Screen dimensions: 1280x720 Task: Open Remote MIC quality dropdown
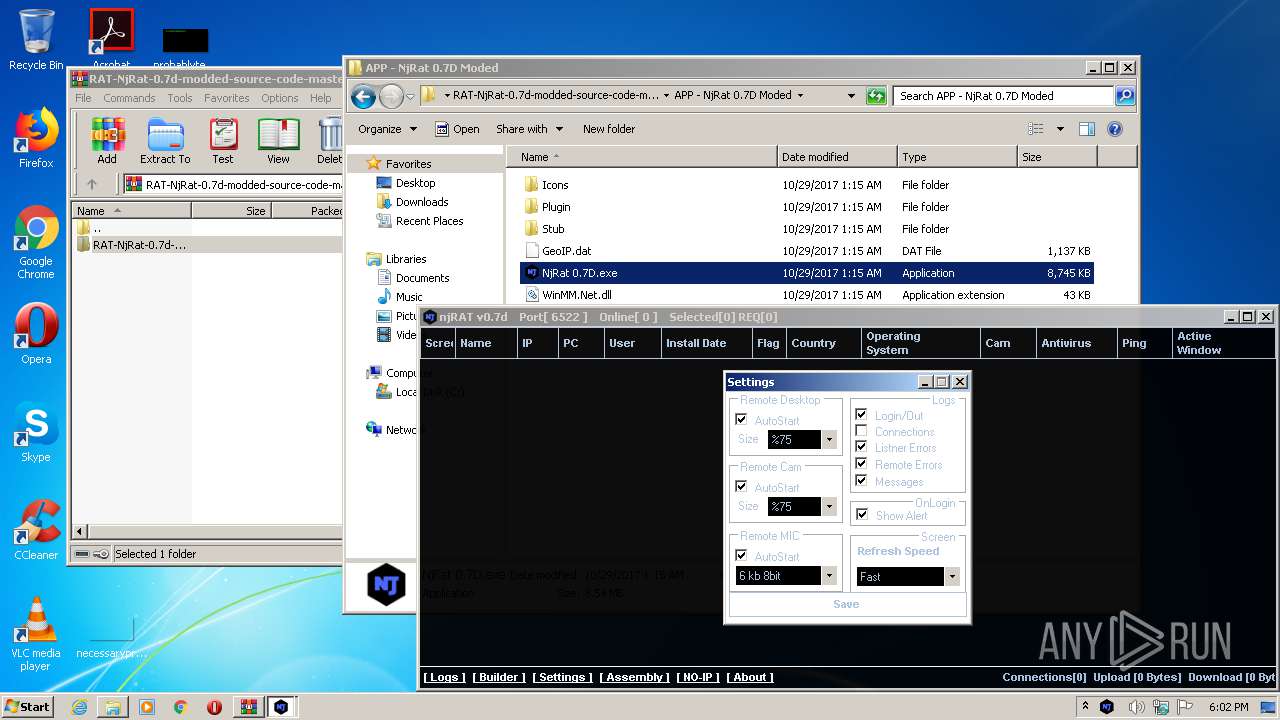point(829,575)
